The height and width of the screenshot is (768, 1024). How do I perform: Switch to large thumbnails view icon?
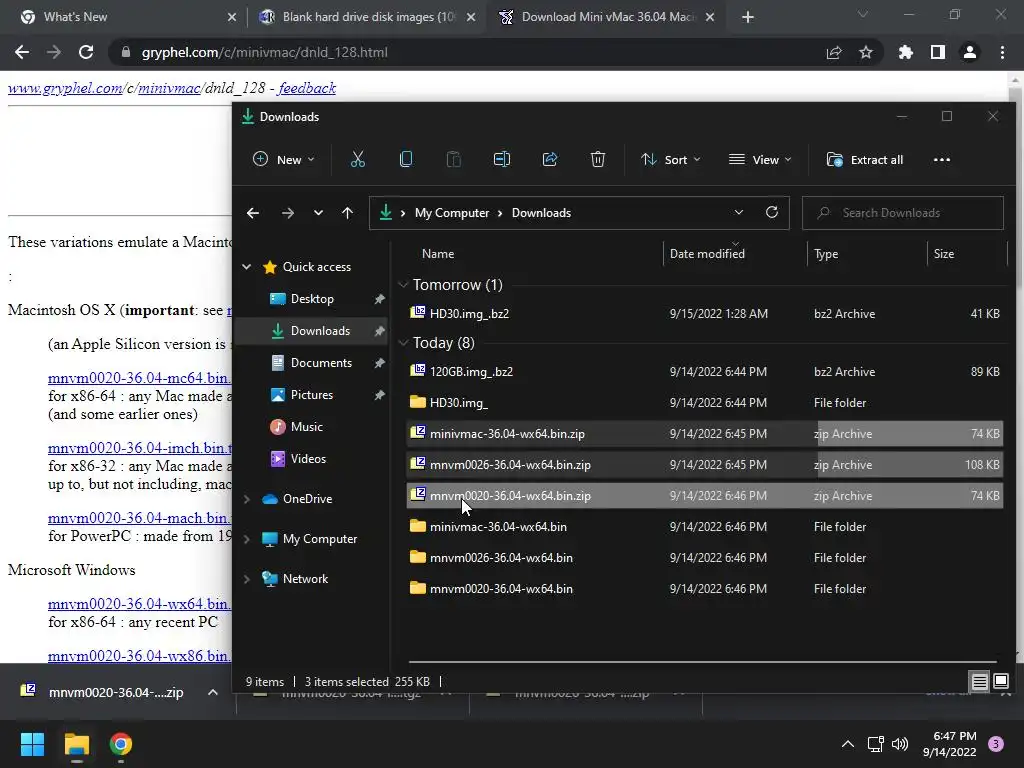[x=1000, y=682]
